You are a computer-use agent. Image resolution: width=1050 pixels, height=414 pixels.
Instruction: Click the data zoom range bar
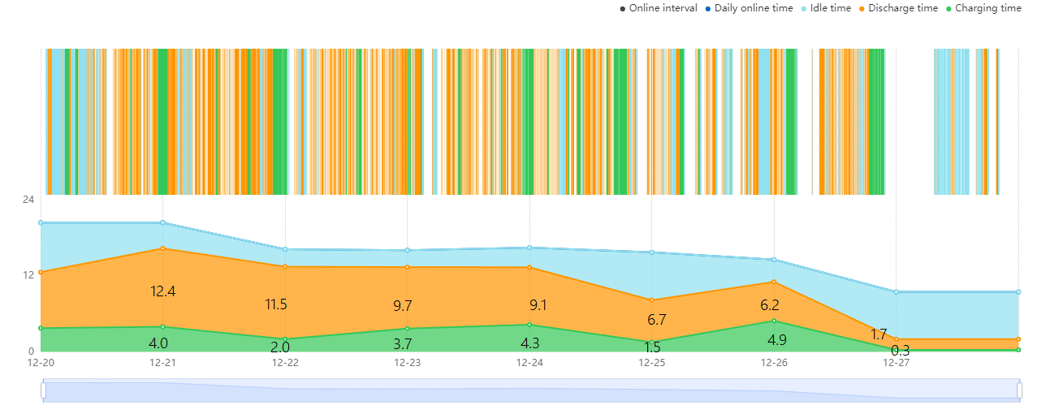pos(532,391)
